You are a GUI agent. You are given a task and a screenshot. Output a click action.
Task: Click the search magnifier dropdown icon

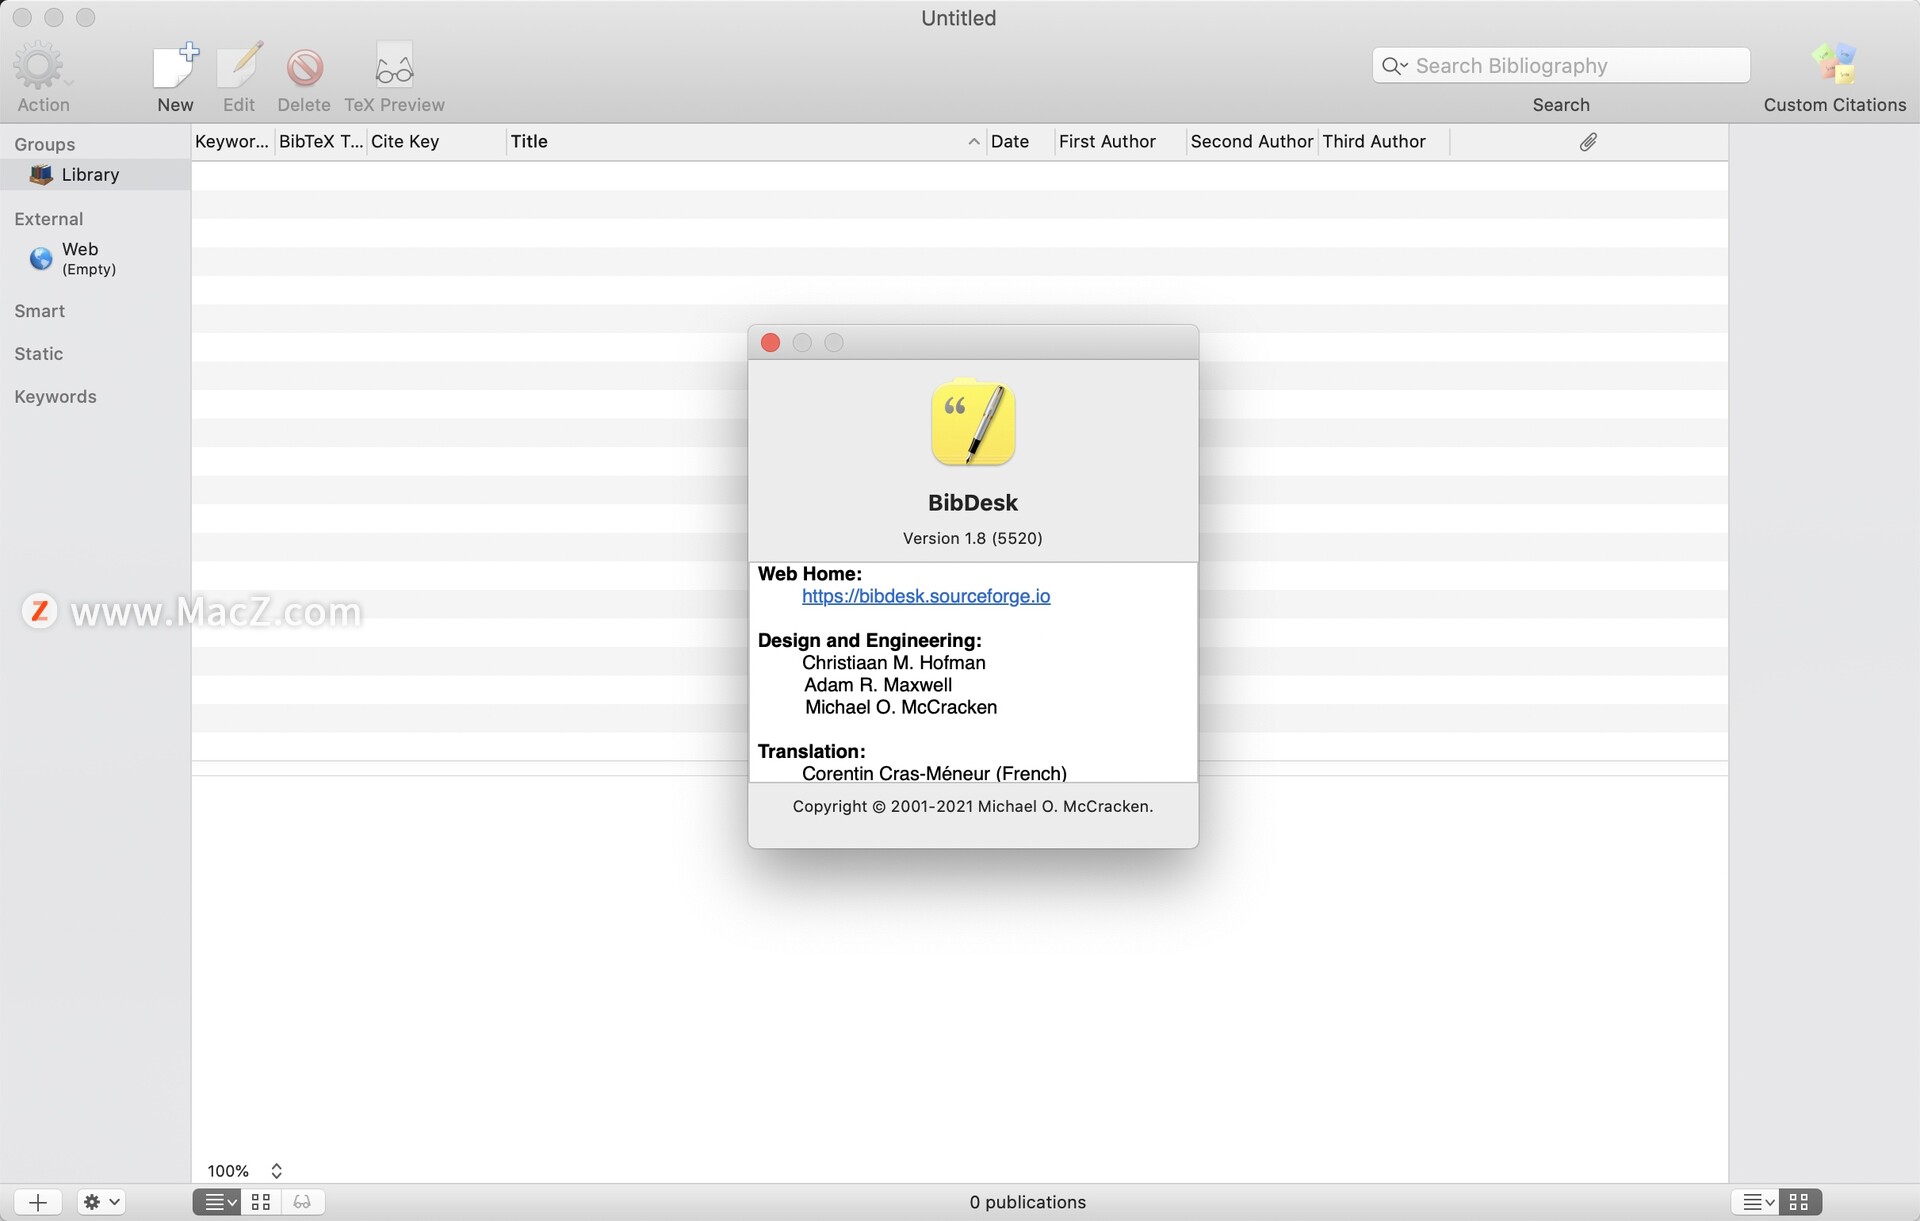(1394, 66)
